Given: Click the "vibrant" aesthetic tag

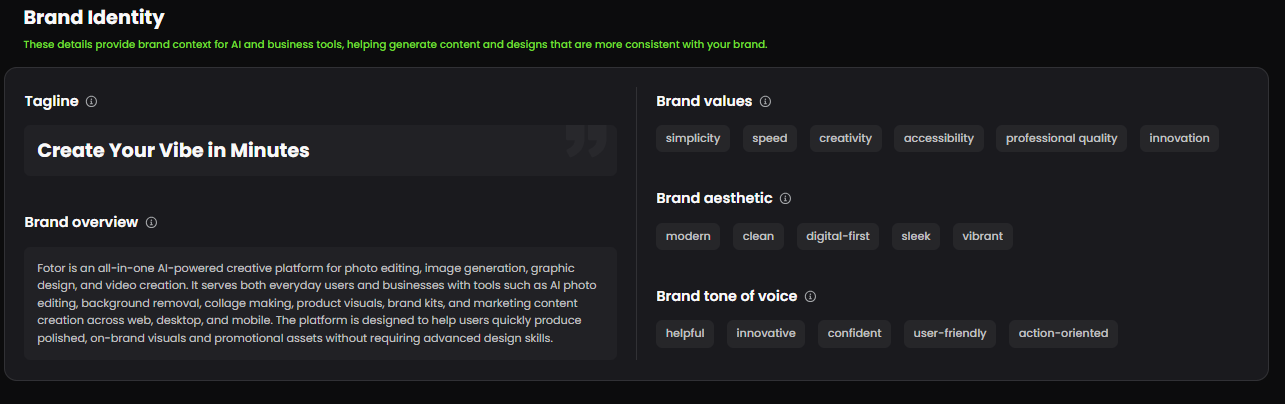Looking at the screenshot, I should pyautogui.click(x=983, y=236).
